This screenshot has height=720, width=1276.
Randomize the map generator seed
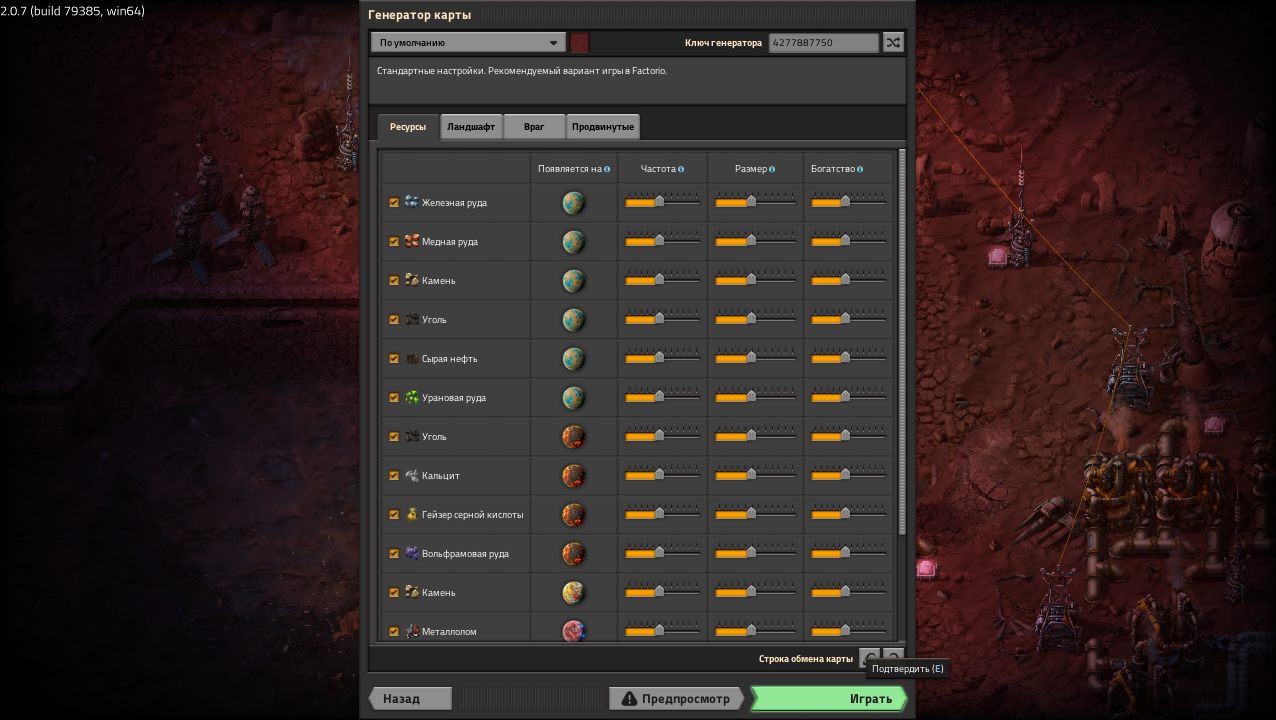point(893,43)
